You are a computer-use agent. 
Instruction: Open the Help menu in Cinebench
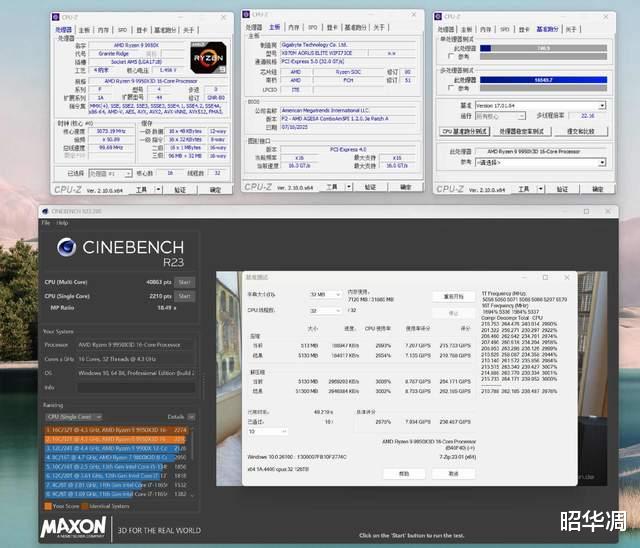pyautogui.click(x=62, y=223)
